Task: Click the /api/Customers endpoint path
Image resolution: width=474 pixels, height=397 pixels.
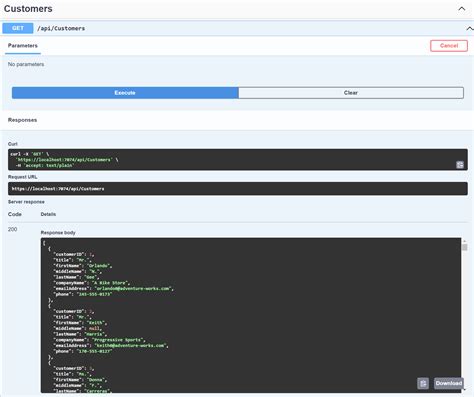Action: 61,28
